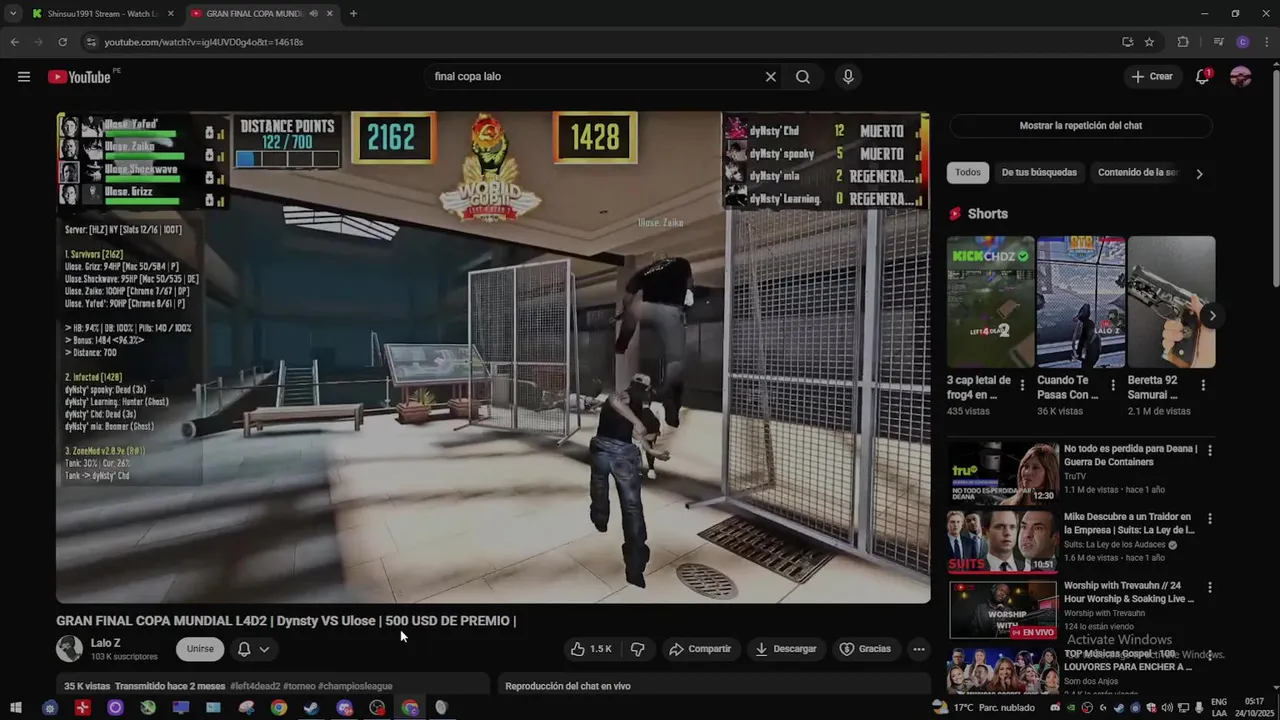Screen dimensions: 1280x720
Task: Start voice search with microphone
Action: point(848,77)
